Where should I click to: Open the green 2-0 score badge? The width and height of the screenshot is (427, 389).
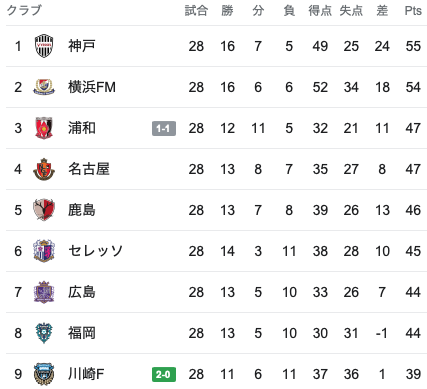tap(164, 374)
